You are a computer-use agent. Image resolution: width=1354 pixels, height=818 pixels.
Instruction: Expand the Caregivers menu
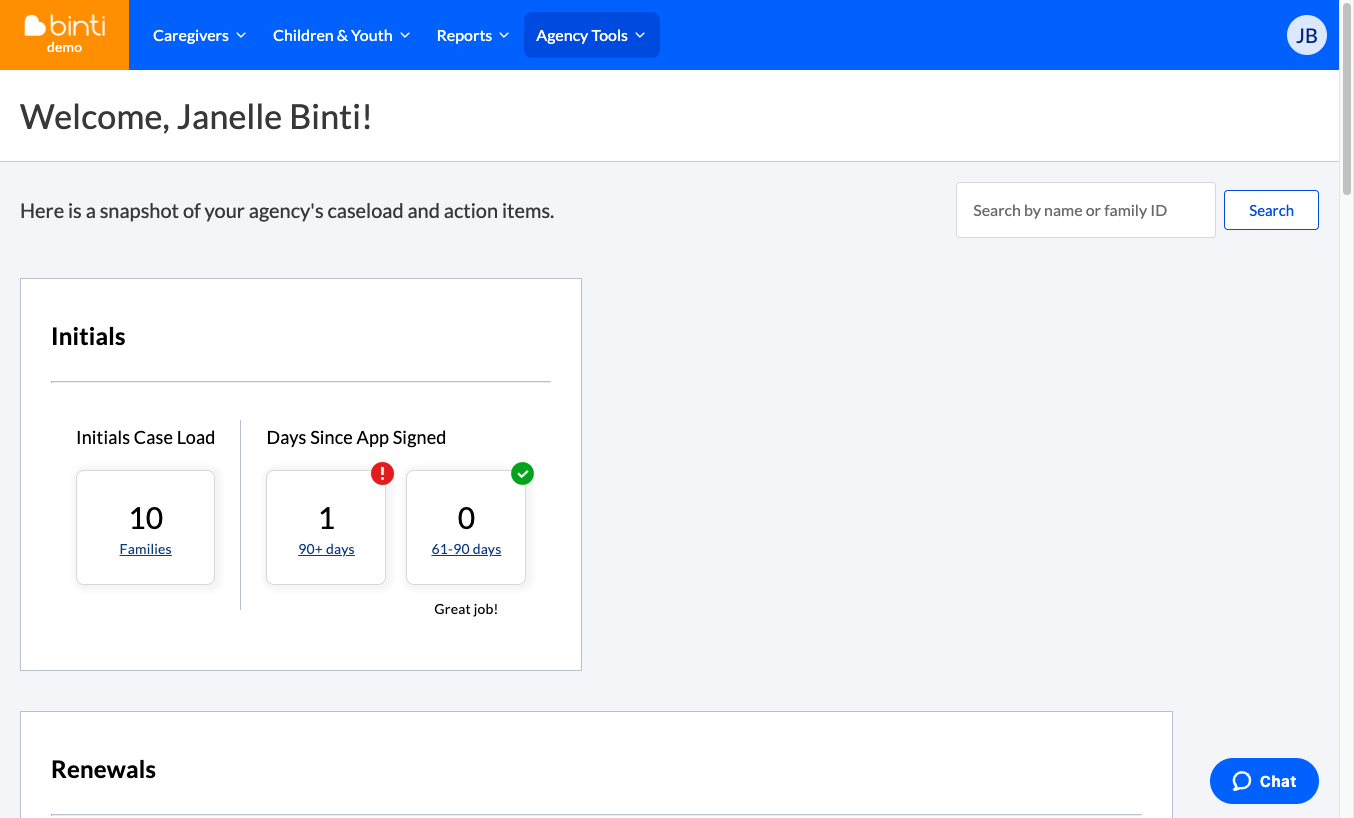click(199, 36)
